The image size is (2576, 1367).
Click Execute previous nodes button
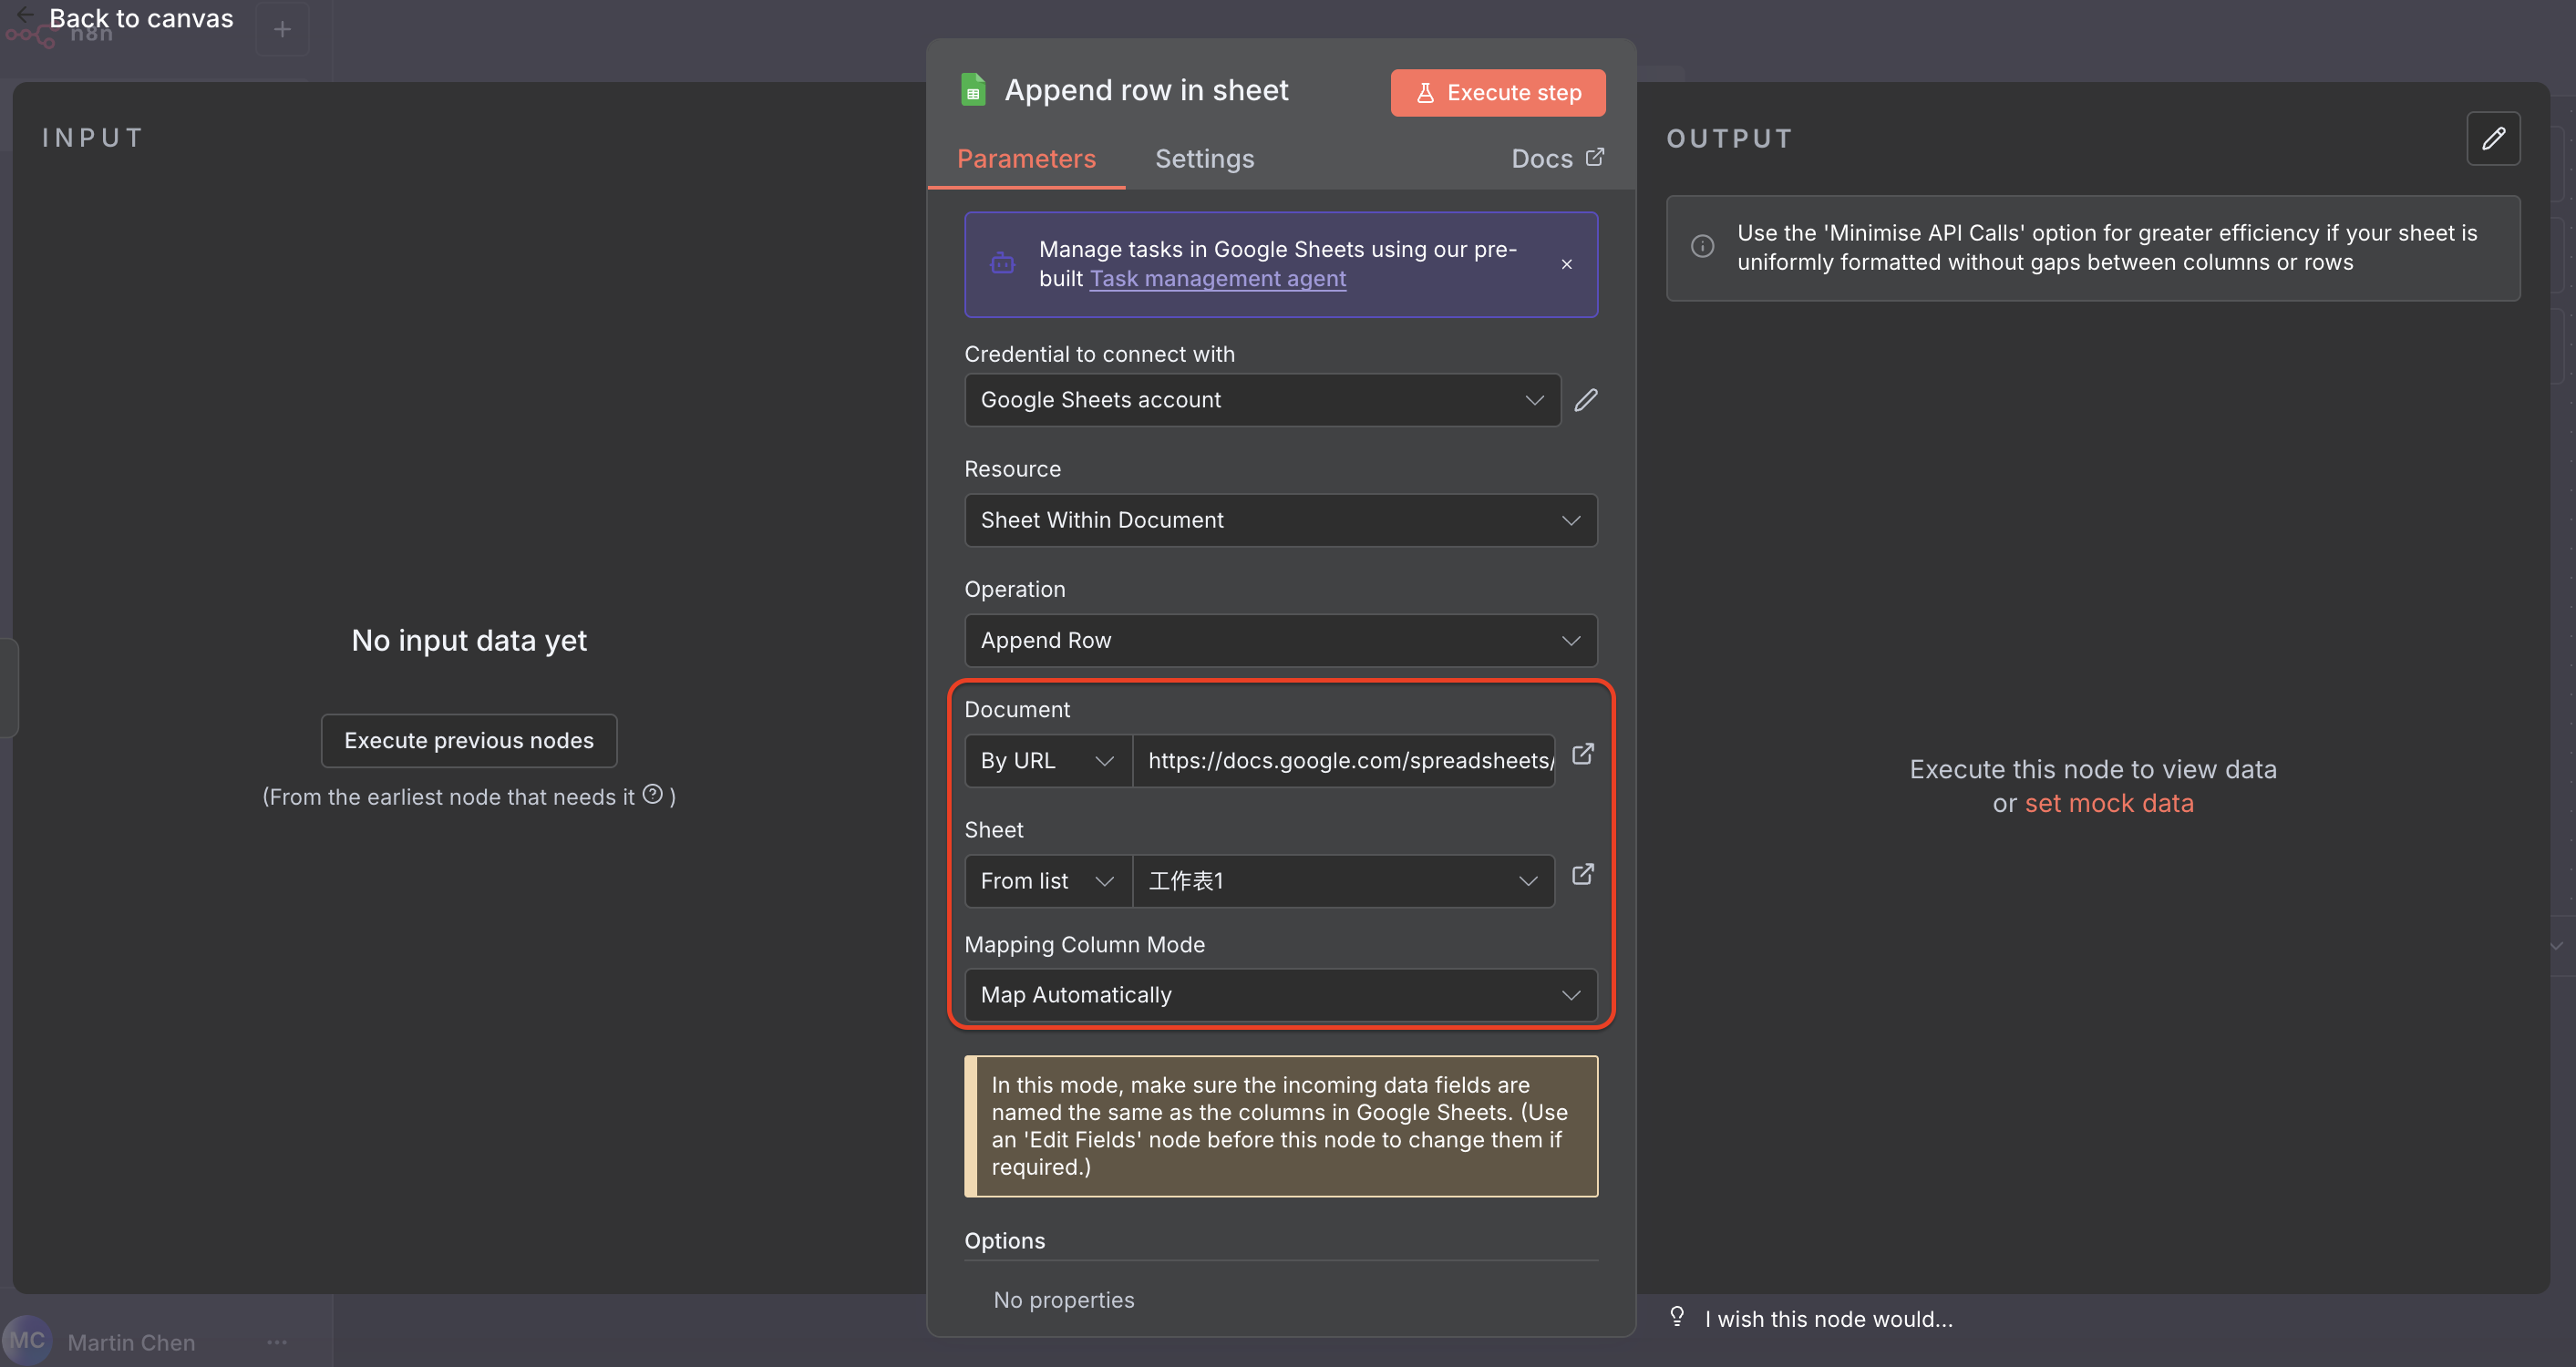[468, 740]
